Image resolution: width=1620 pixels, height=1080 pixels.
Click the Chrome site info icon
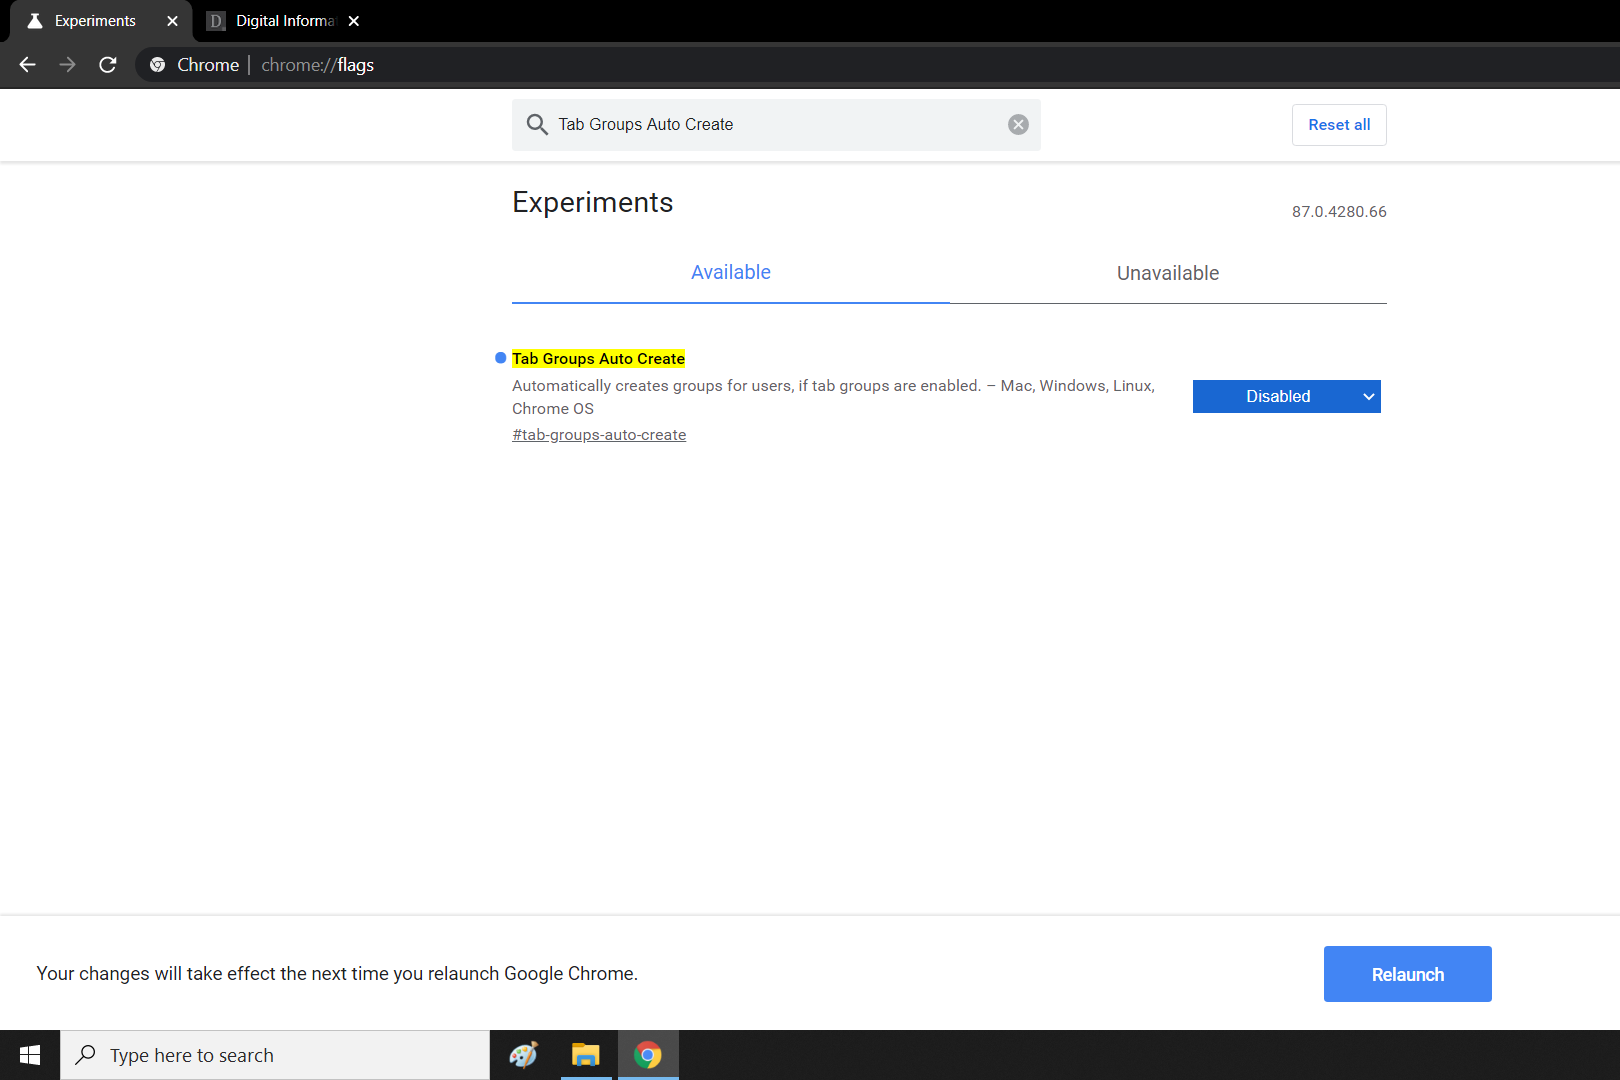(157, 65)
